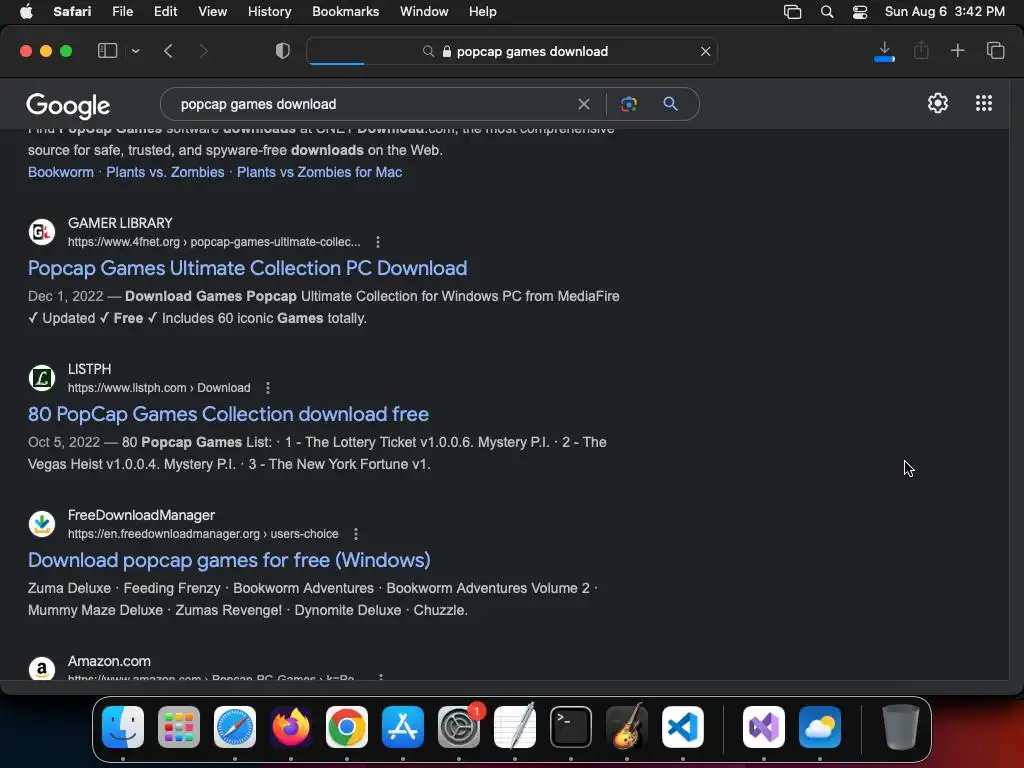Open the Help menu
Viewport: 1024px width, 768px height.
click(483, 12)
